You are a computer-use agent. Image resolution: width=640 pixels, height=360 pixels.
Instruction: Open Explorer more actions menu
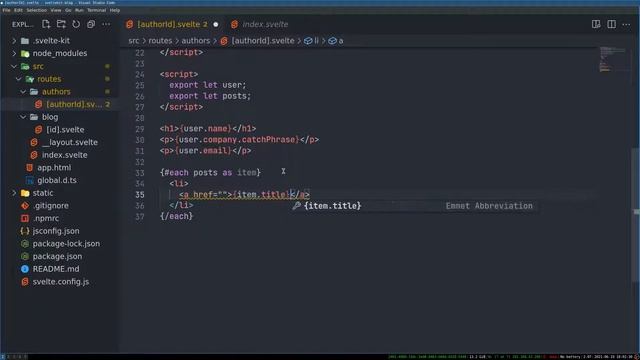coord(106,24)
